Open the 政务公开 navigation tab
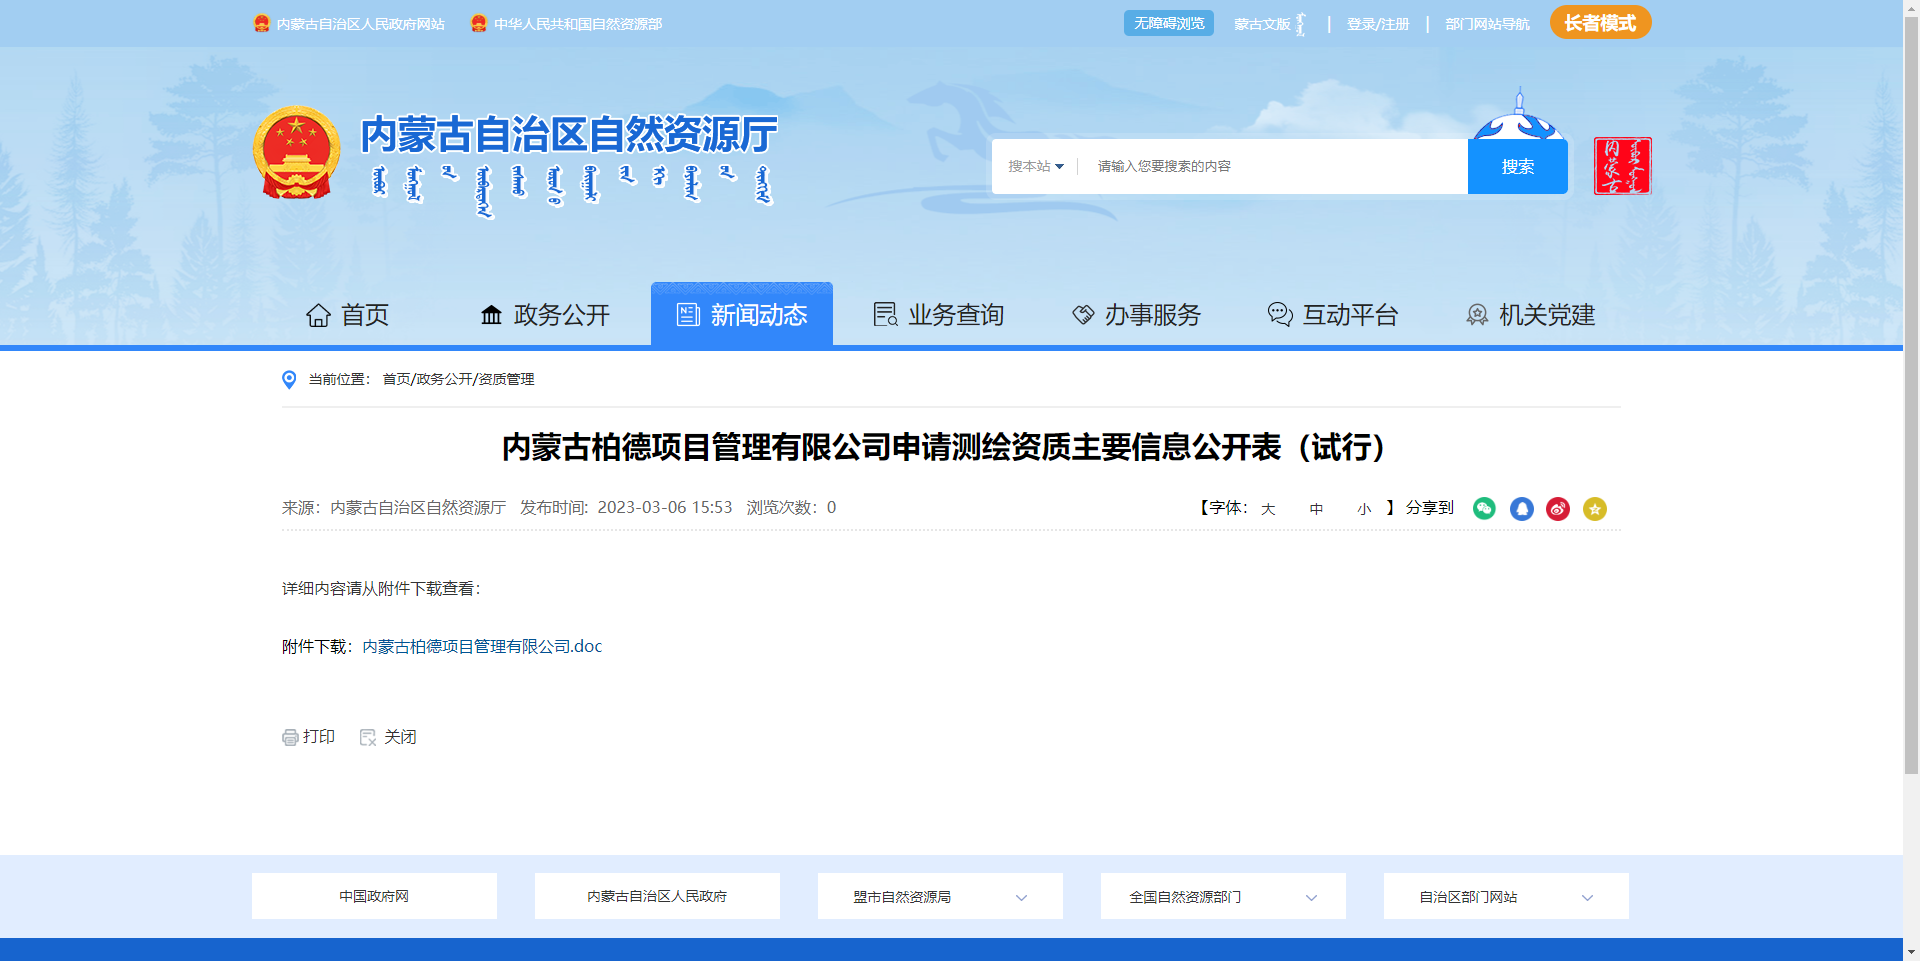The image size is (1920, 961). point(545,315)
